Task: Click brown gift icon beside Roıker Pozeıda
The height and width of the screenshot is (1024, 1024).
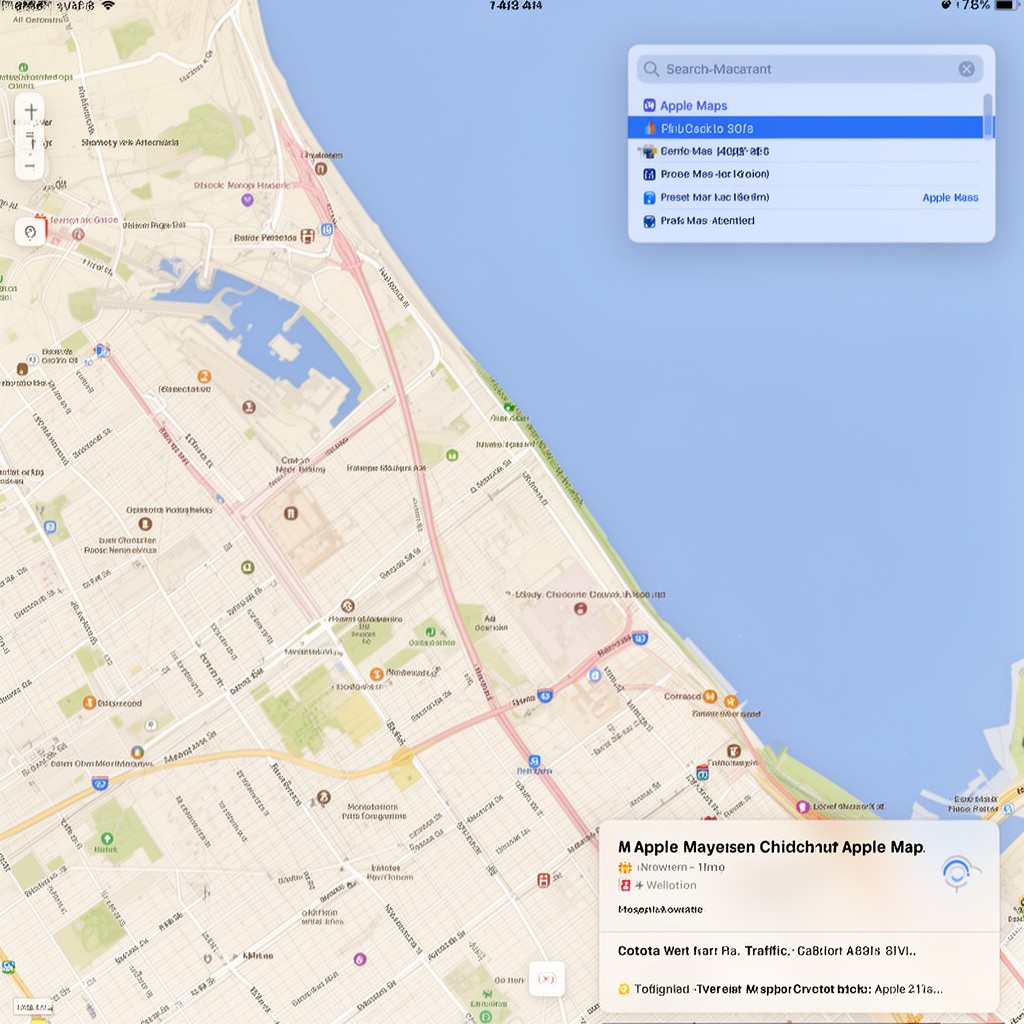Action: coord(308,236)
